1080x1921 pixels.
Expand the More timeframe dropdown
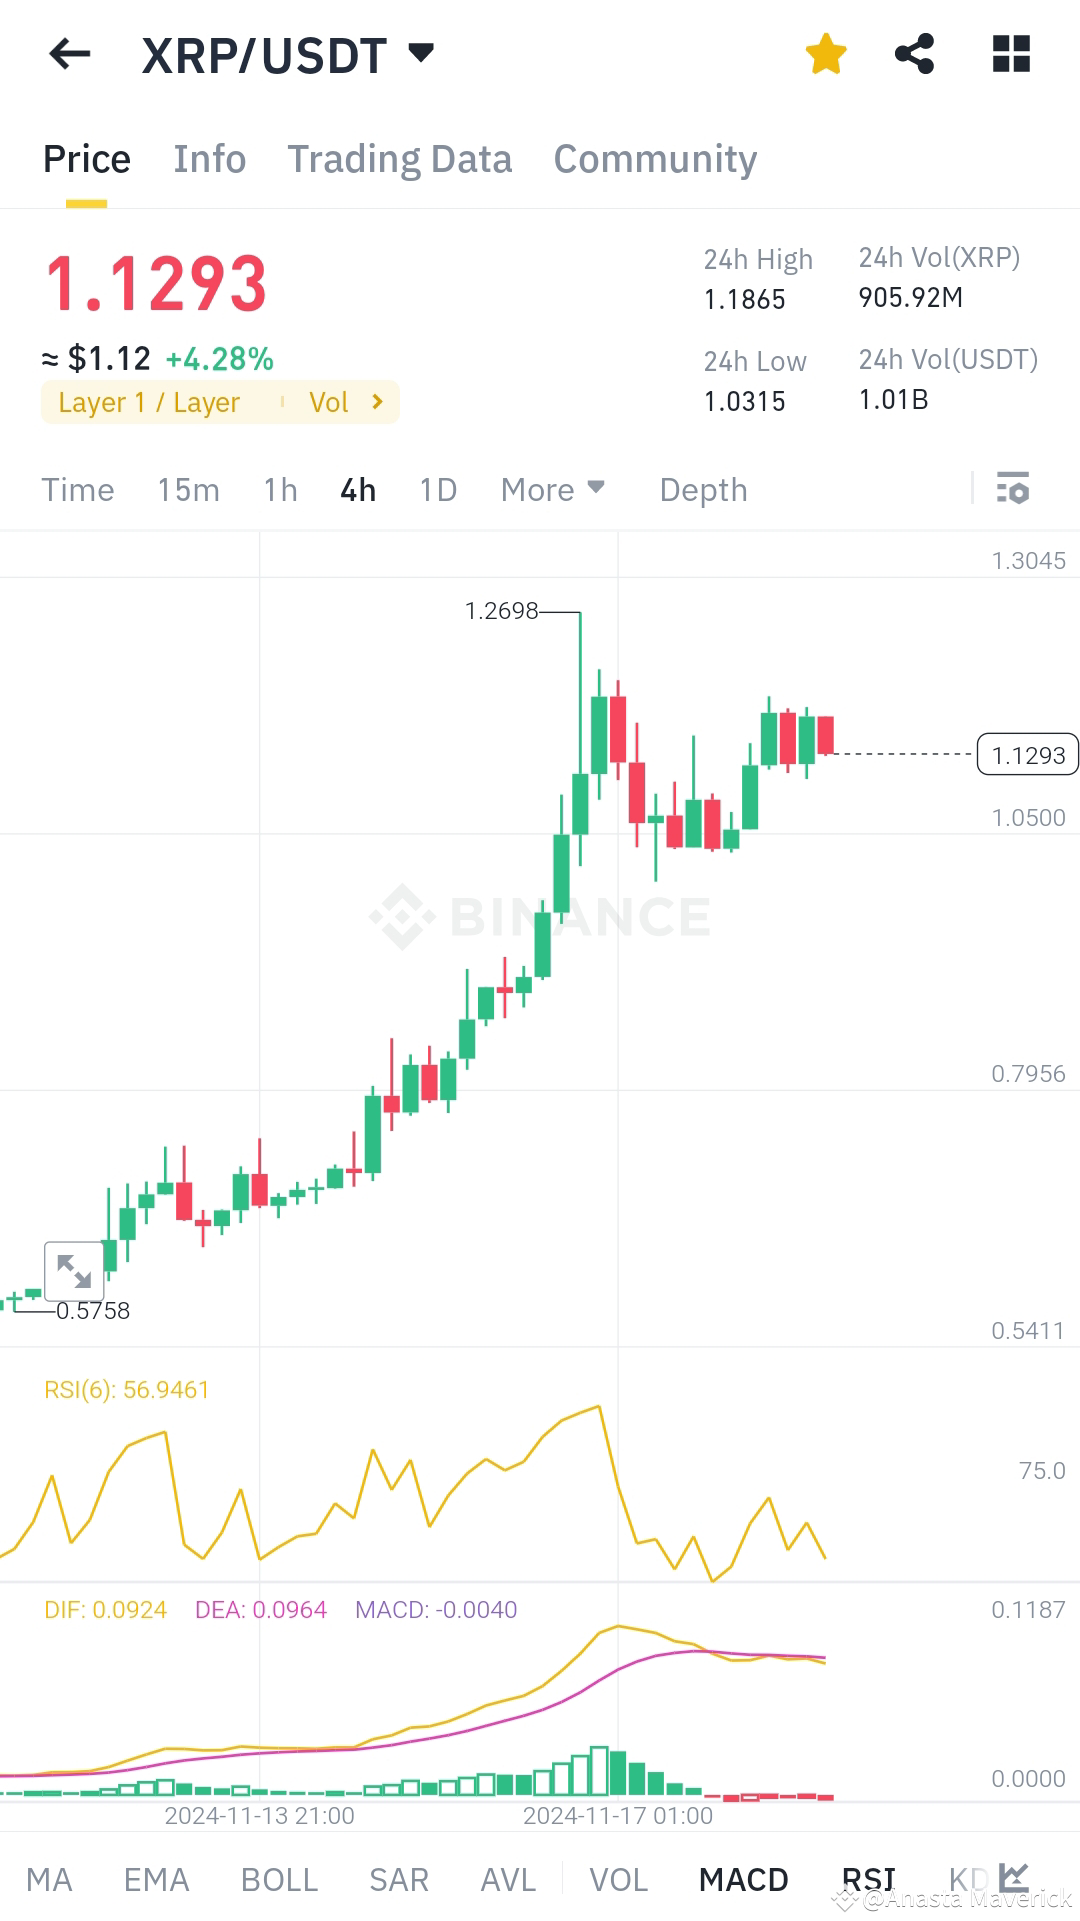point(553,490)
